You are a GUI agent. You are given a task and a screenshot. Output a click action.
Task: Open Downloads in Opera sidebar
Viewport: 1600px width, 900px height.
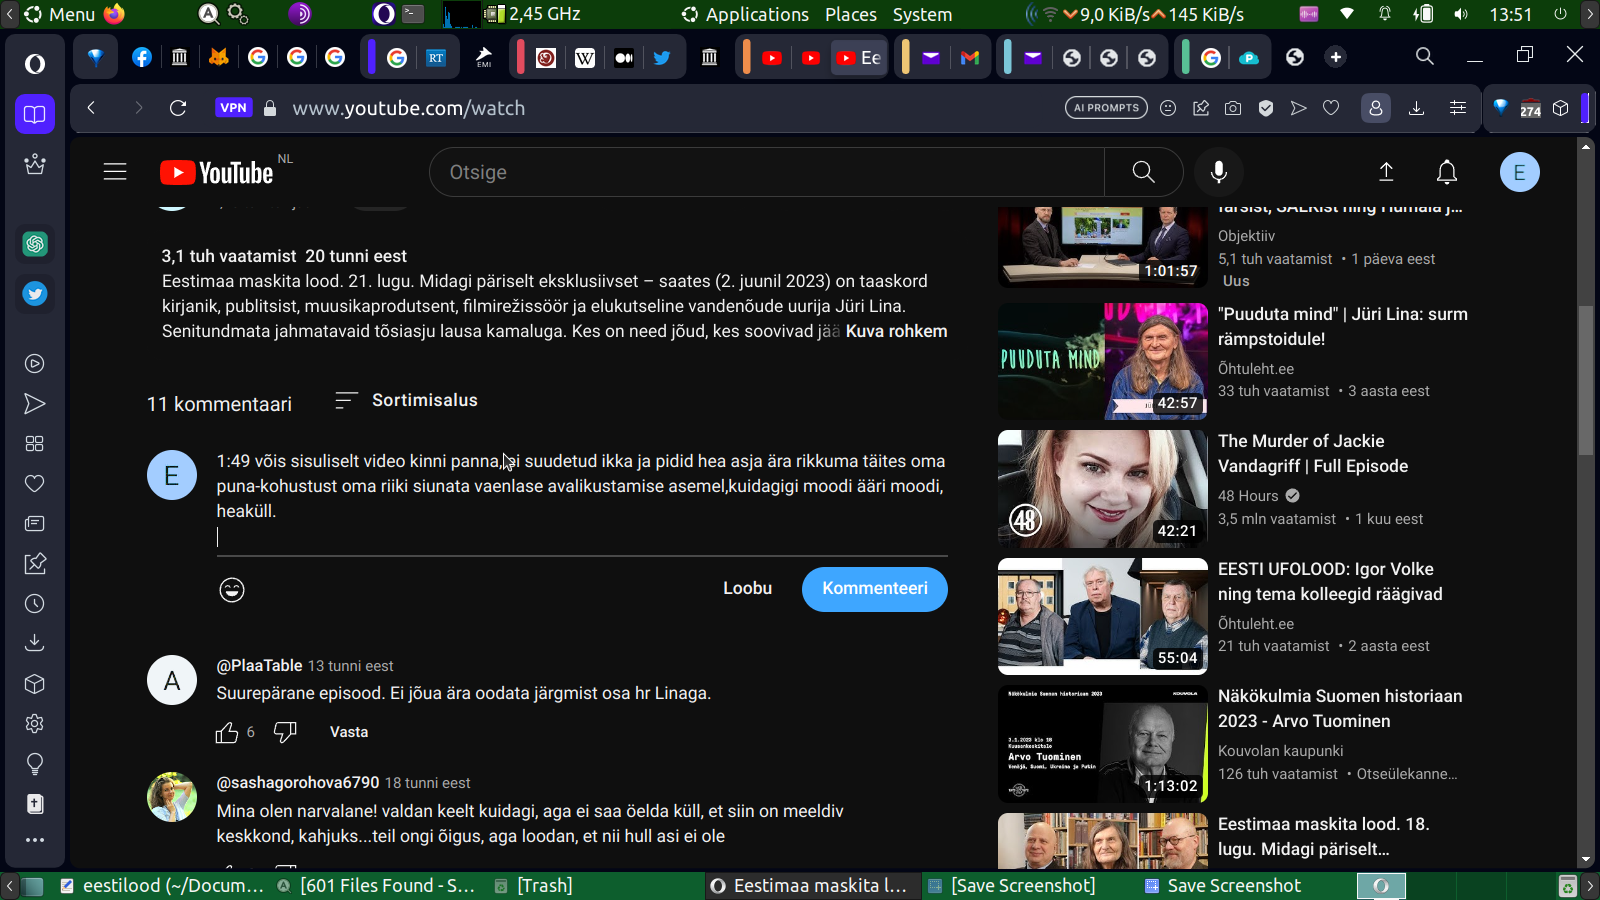click(35, 643)
